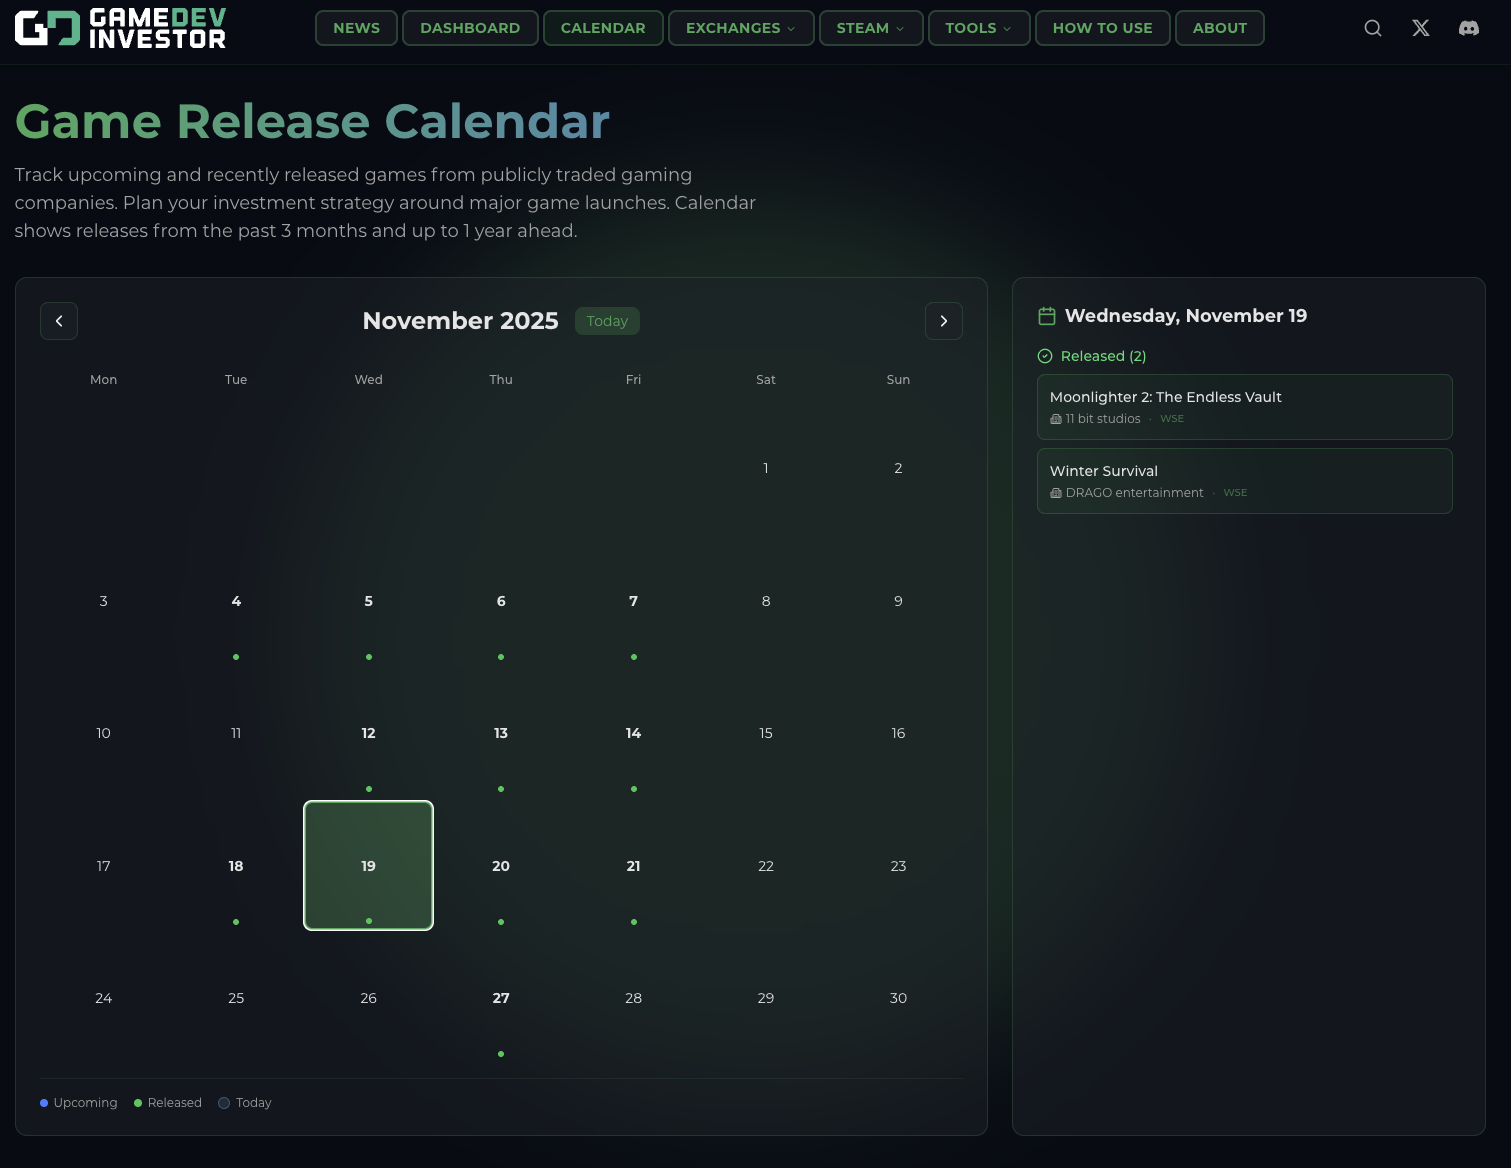Click the Released legend dot at the bottom

point(137,1103)
